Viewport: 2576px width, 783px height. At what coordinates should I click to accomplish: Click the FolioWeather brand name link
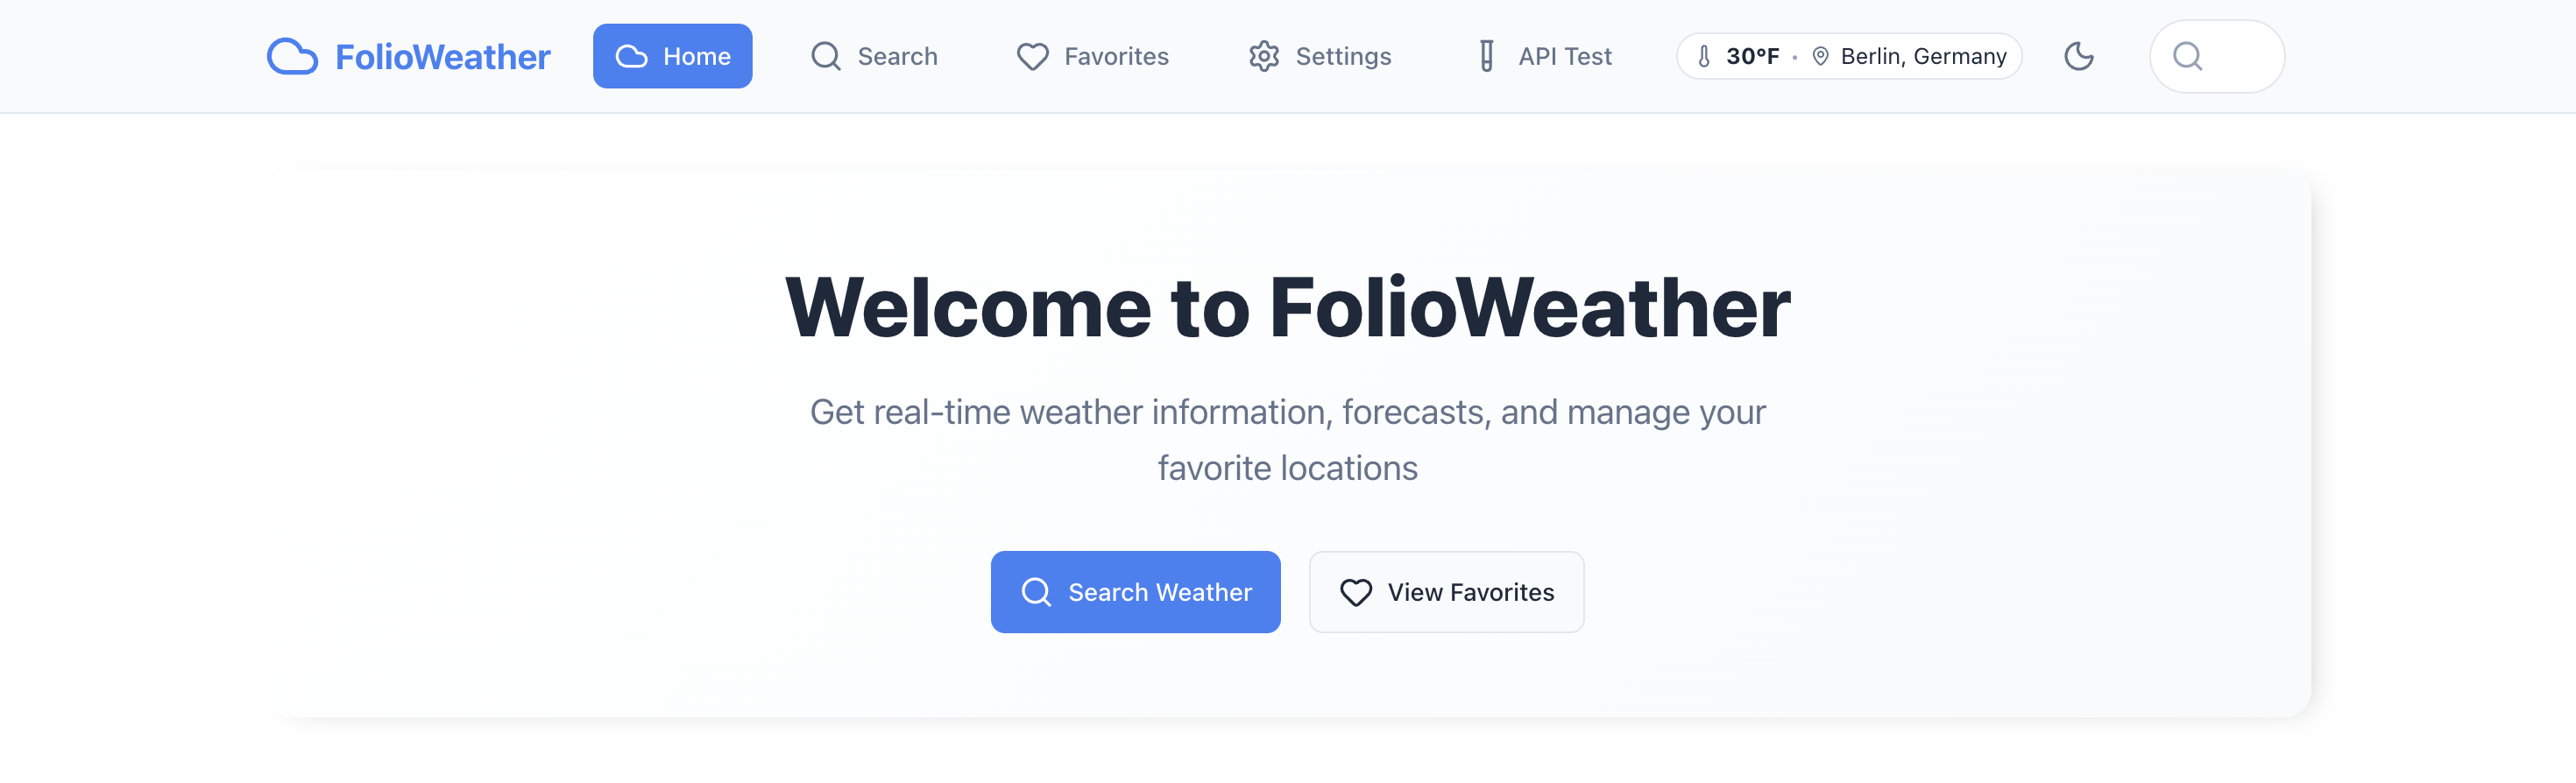tap(442, 57)
